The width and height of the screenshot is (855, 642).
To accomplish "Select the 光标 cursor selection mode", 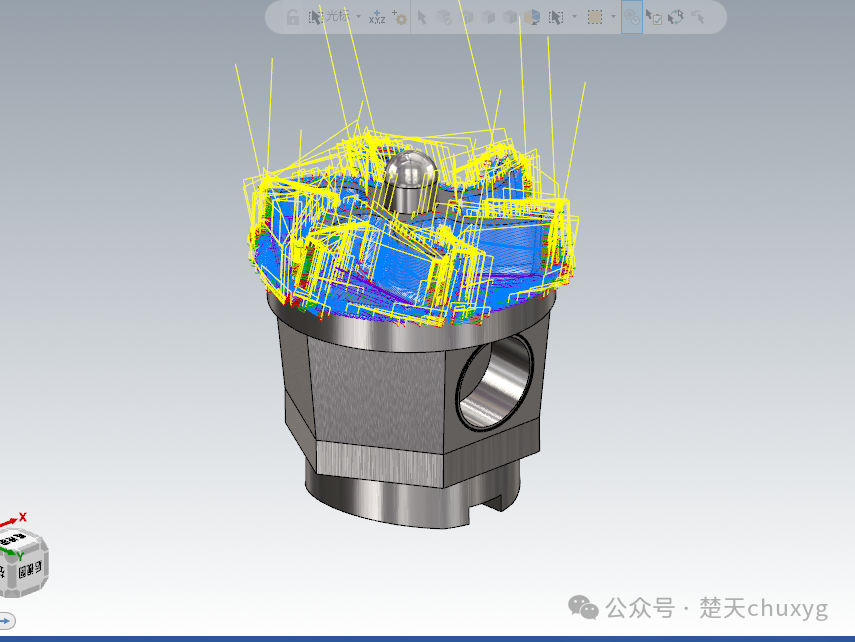I will point(329,17).
